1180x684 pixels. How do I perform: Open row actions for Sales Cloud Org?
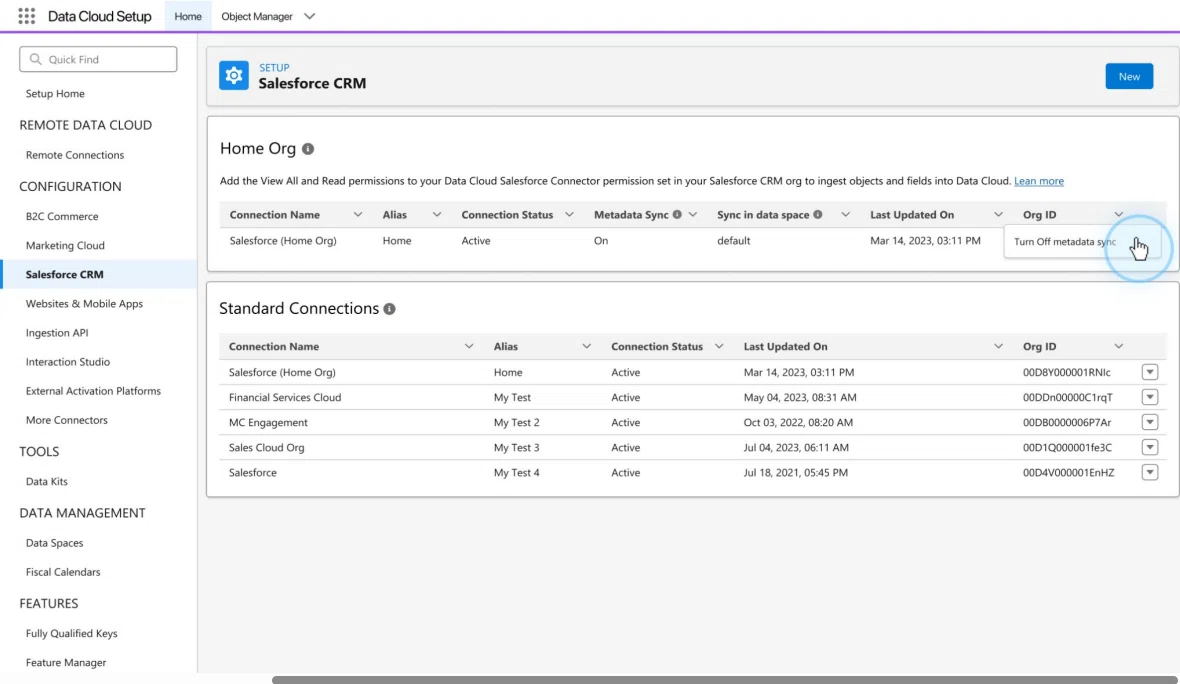tap(1149, 447)
